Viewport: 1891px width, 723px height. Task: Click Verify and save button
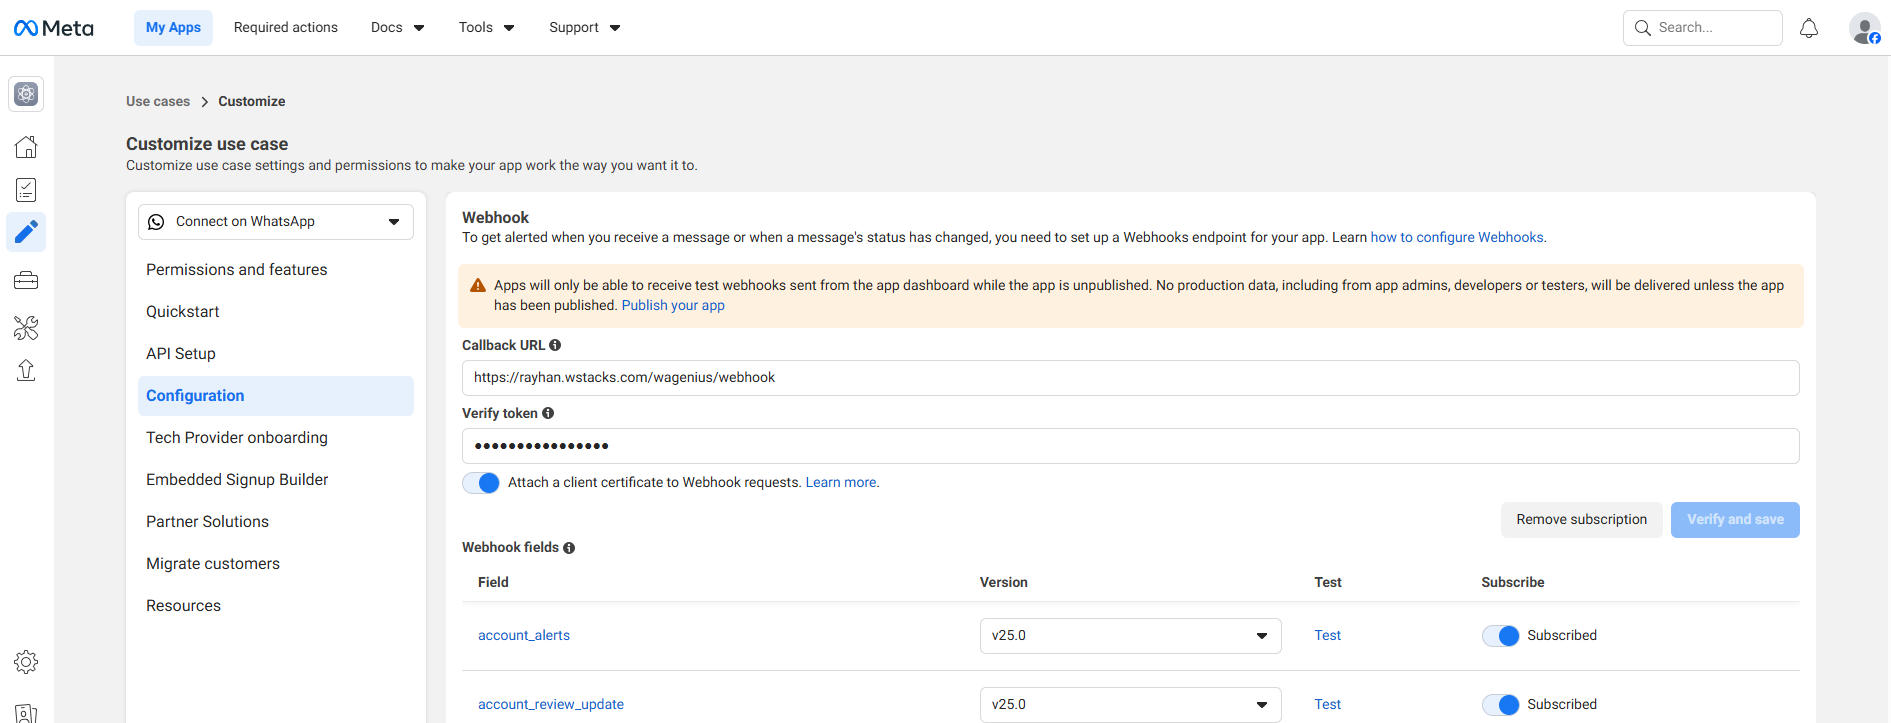[1735, 520]
